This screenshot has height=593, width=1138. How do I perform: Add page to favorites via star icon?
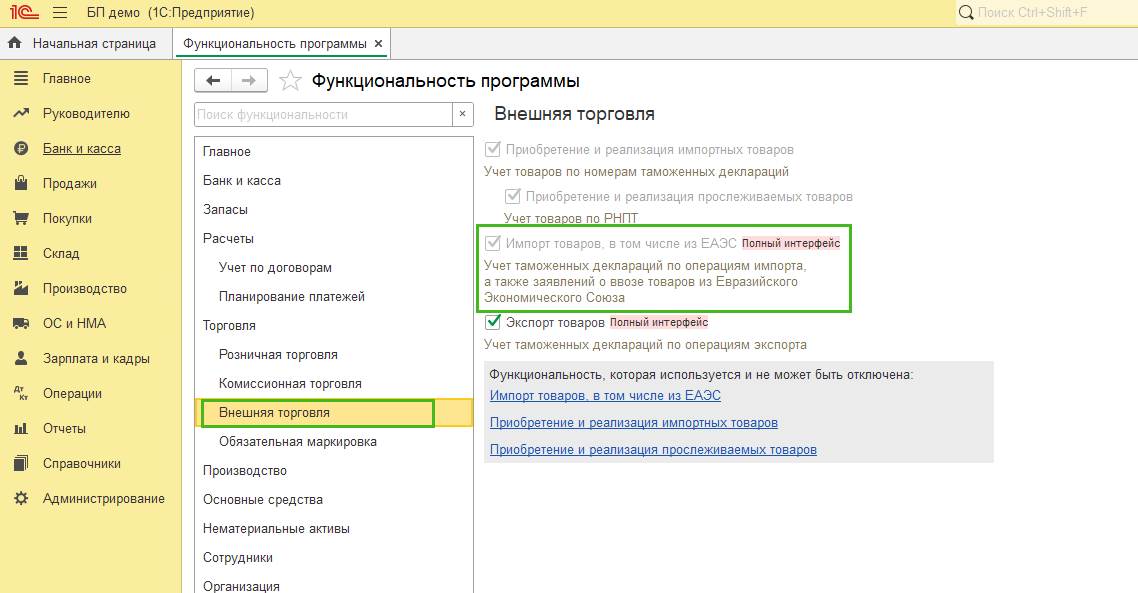(x=290, y=81)
